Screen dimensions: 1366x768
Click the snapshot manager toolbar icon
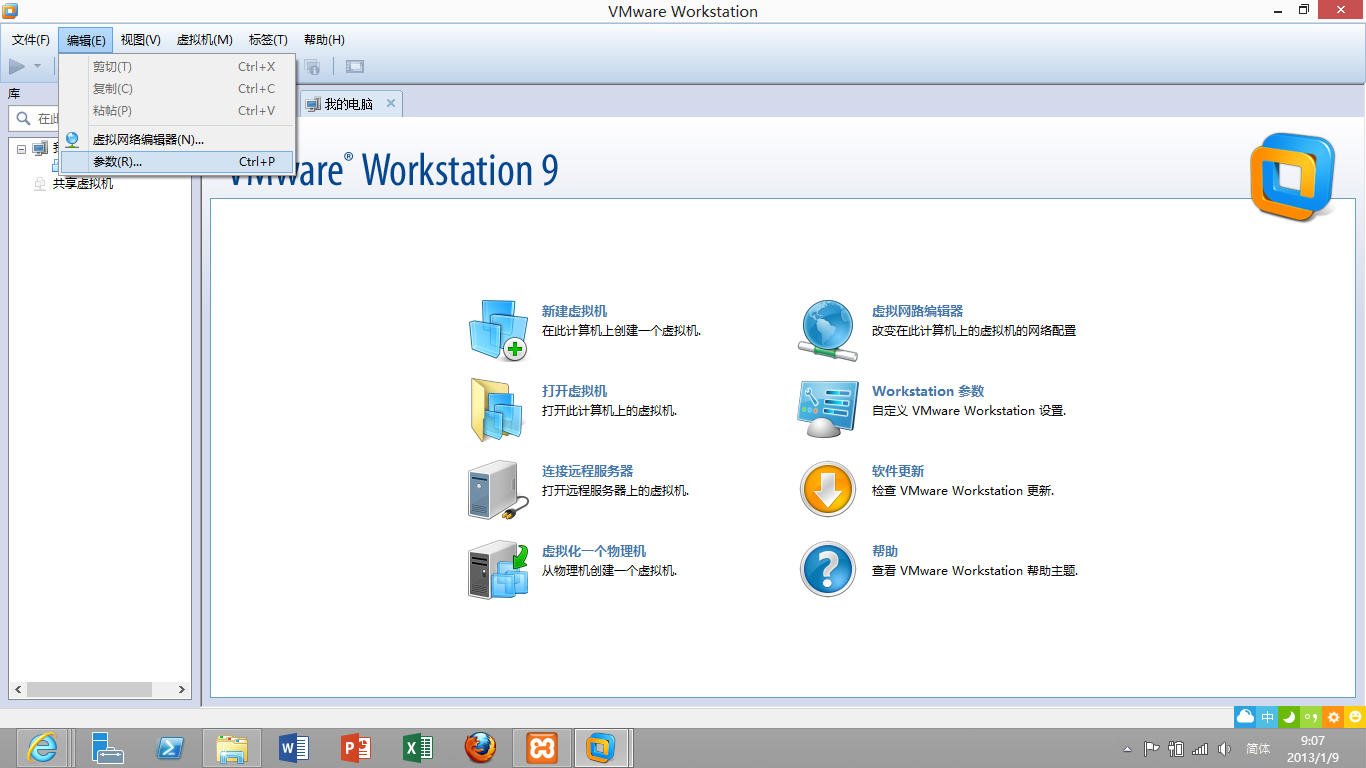[313, 67]
